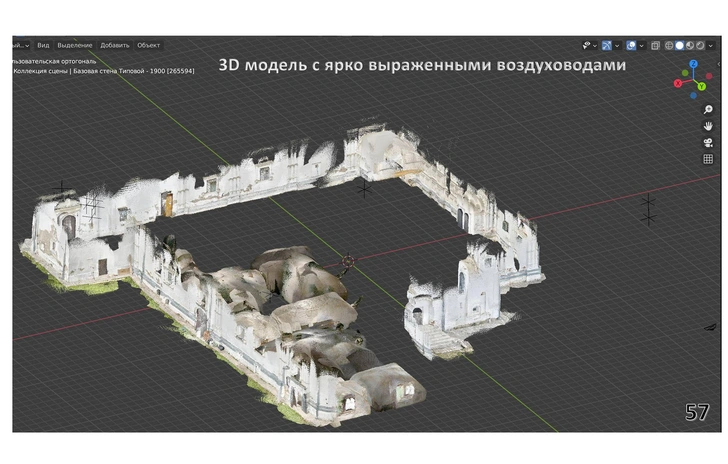Click the slide number 57
Screen dimensions: 728x464
(x=697, y=412)
